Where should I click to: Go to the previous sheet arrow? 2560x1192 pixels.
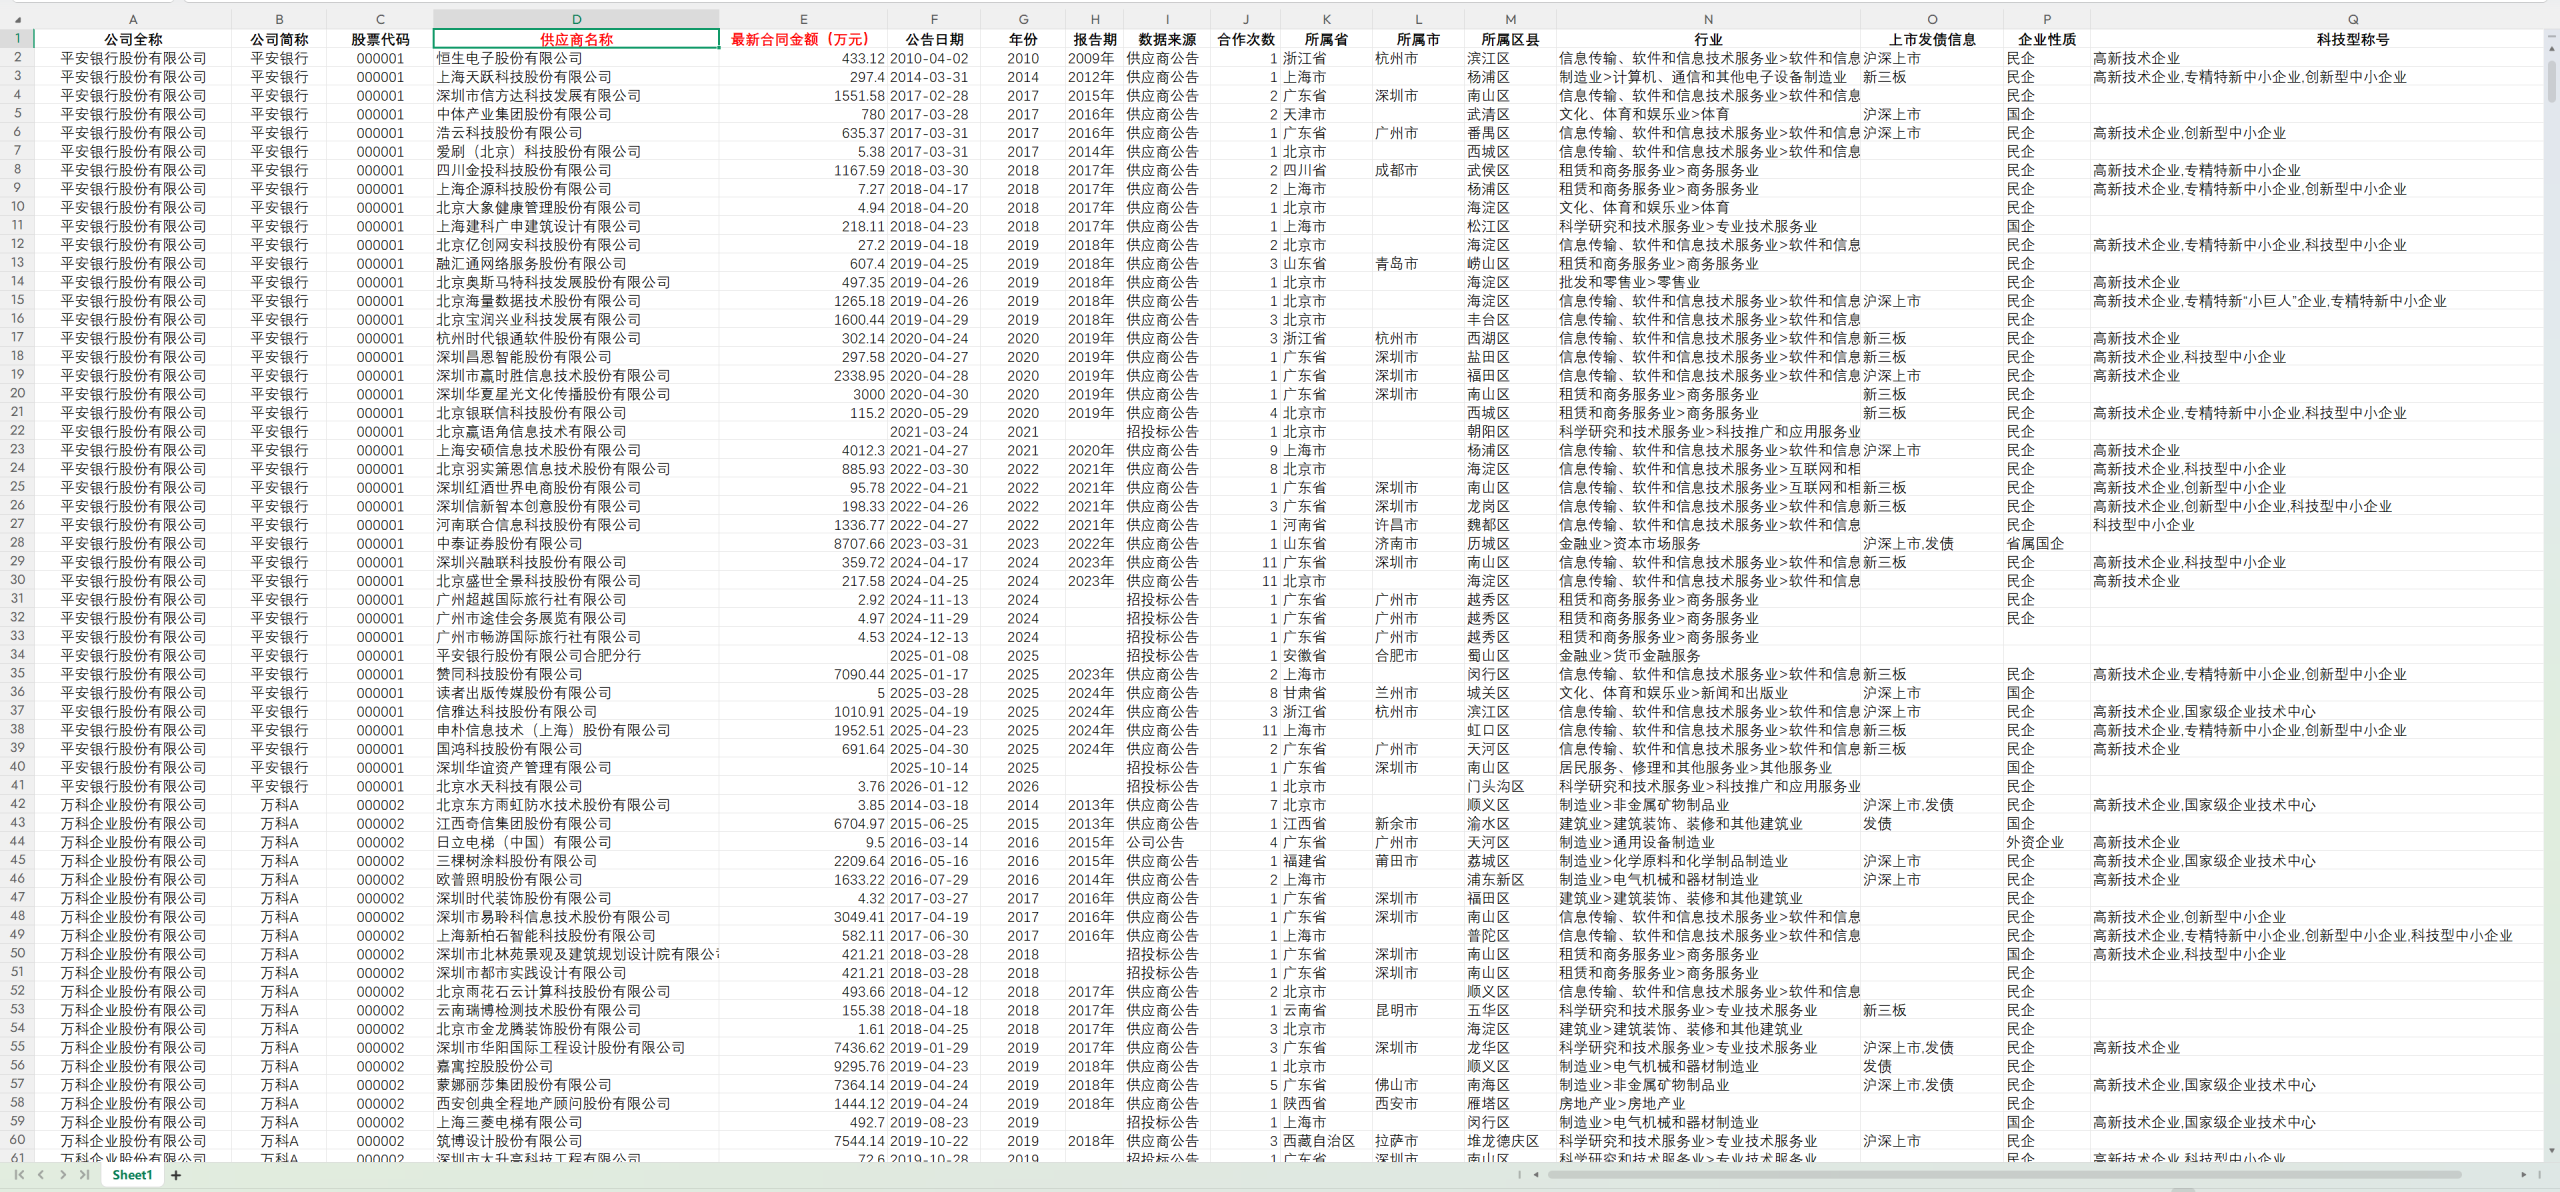(x=41, y=1175)
